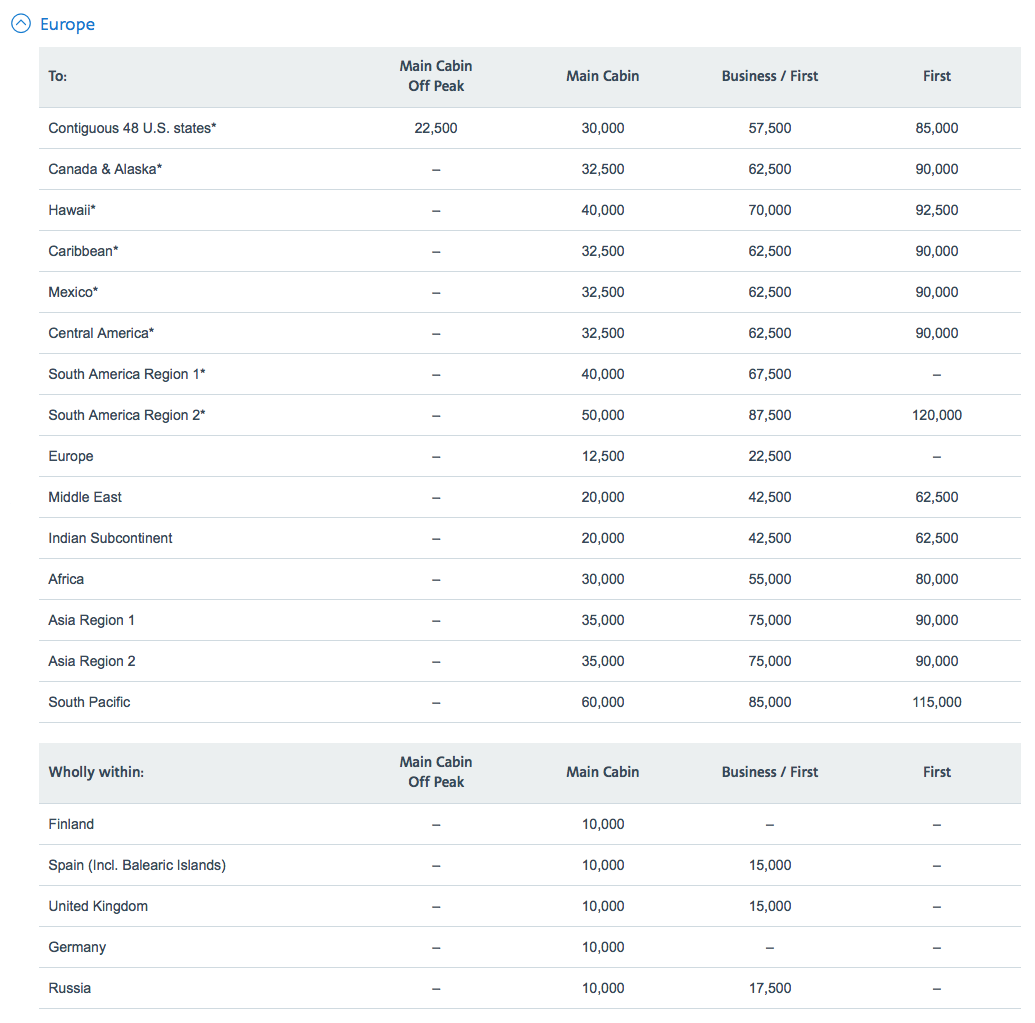Click 'Canada & Alaska*' row label

coord(105,169)
